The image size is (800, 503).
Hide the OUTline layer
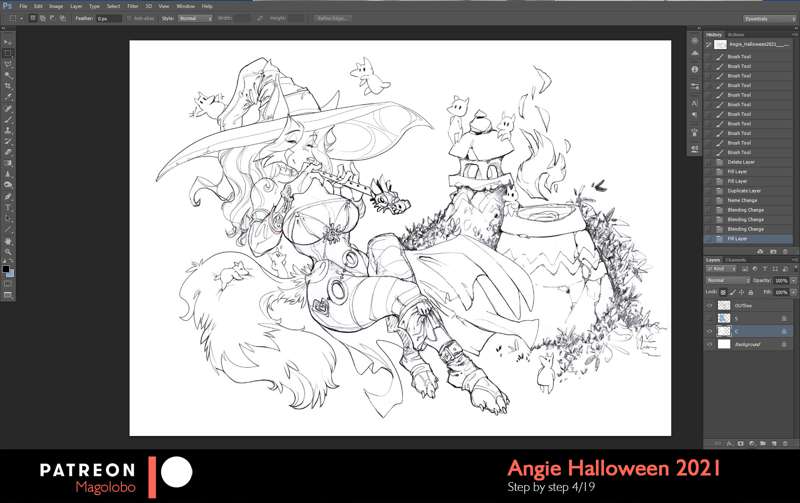[x=710, y=306]
